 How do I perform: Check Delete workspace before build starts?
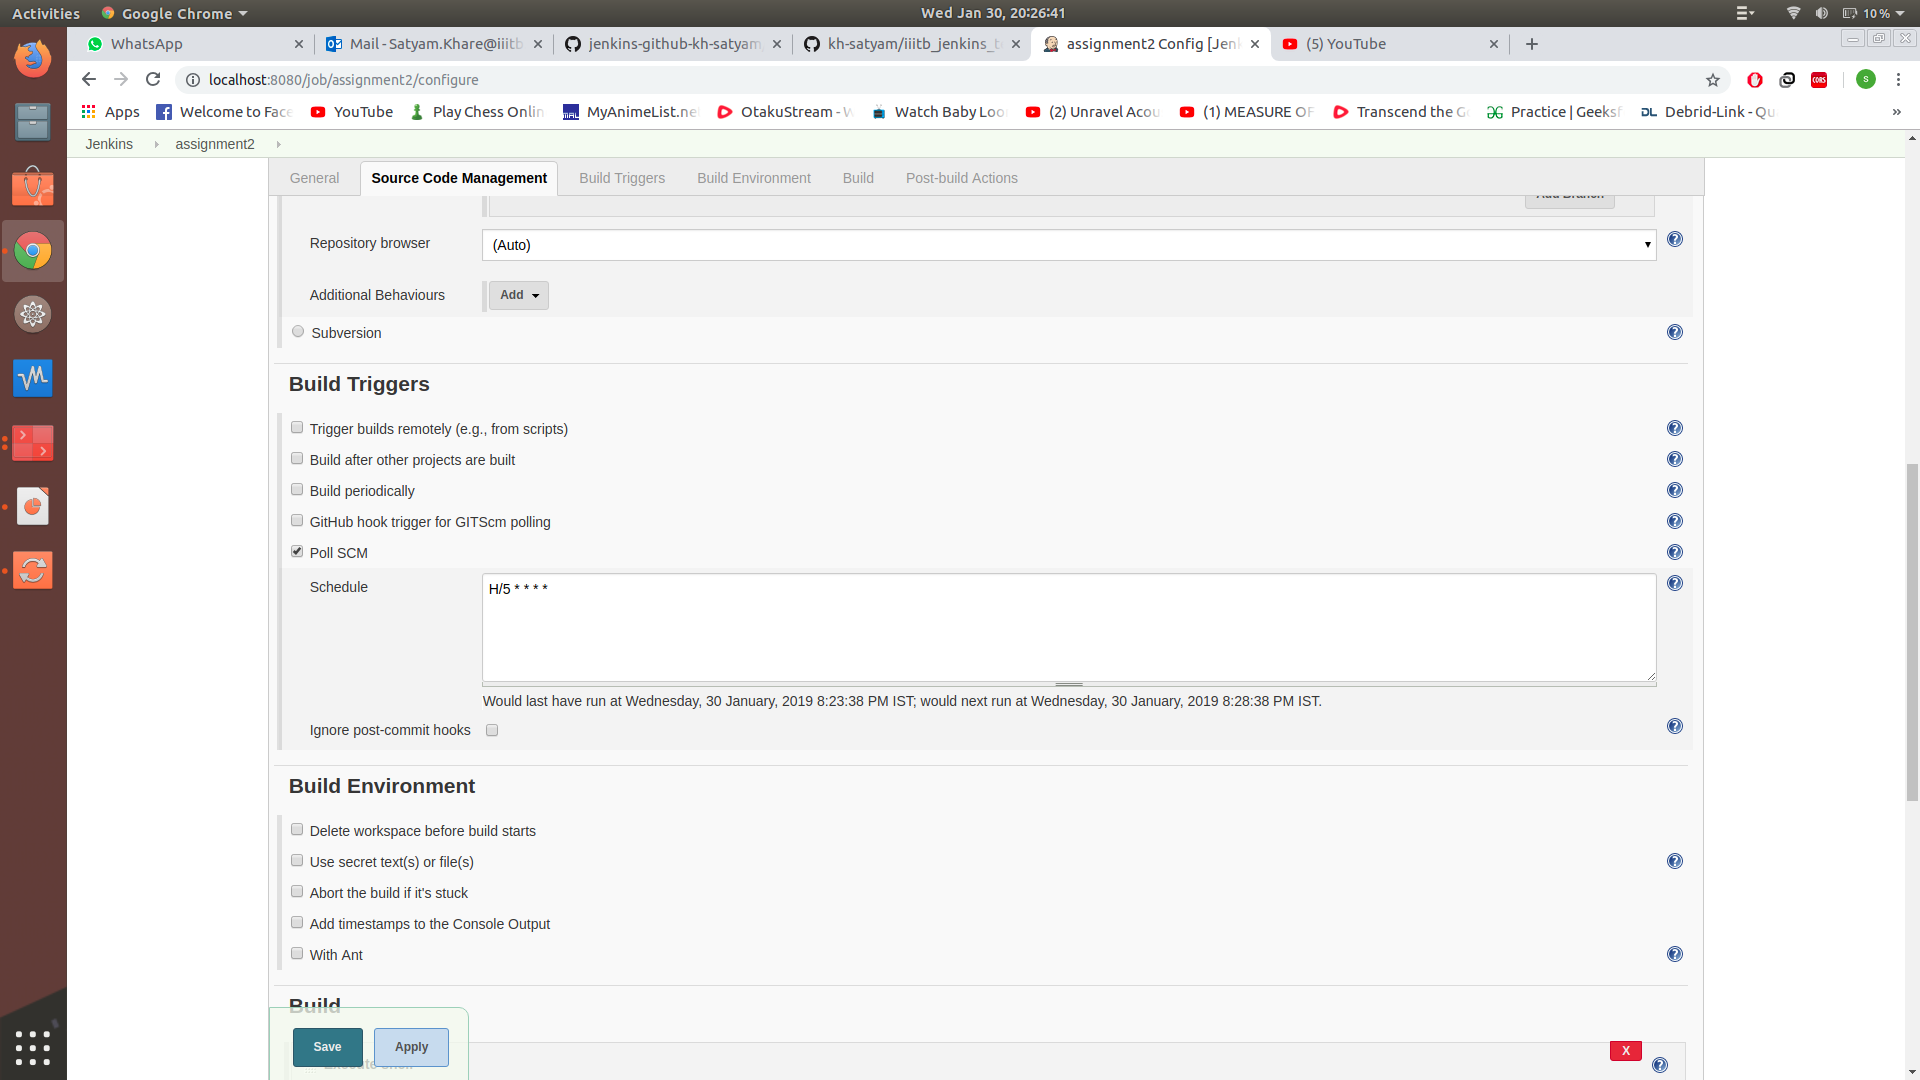coord(297,830)
